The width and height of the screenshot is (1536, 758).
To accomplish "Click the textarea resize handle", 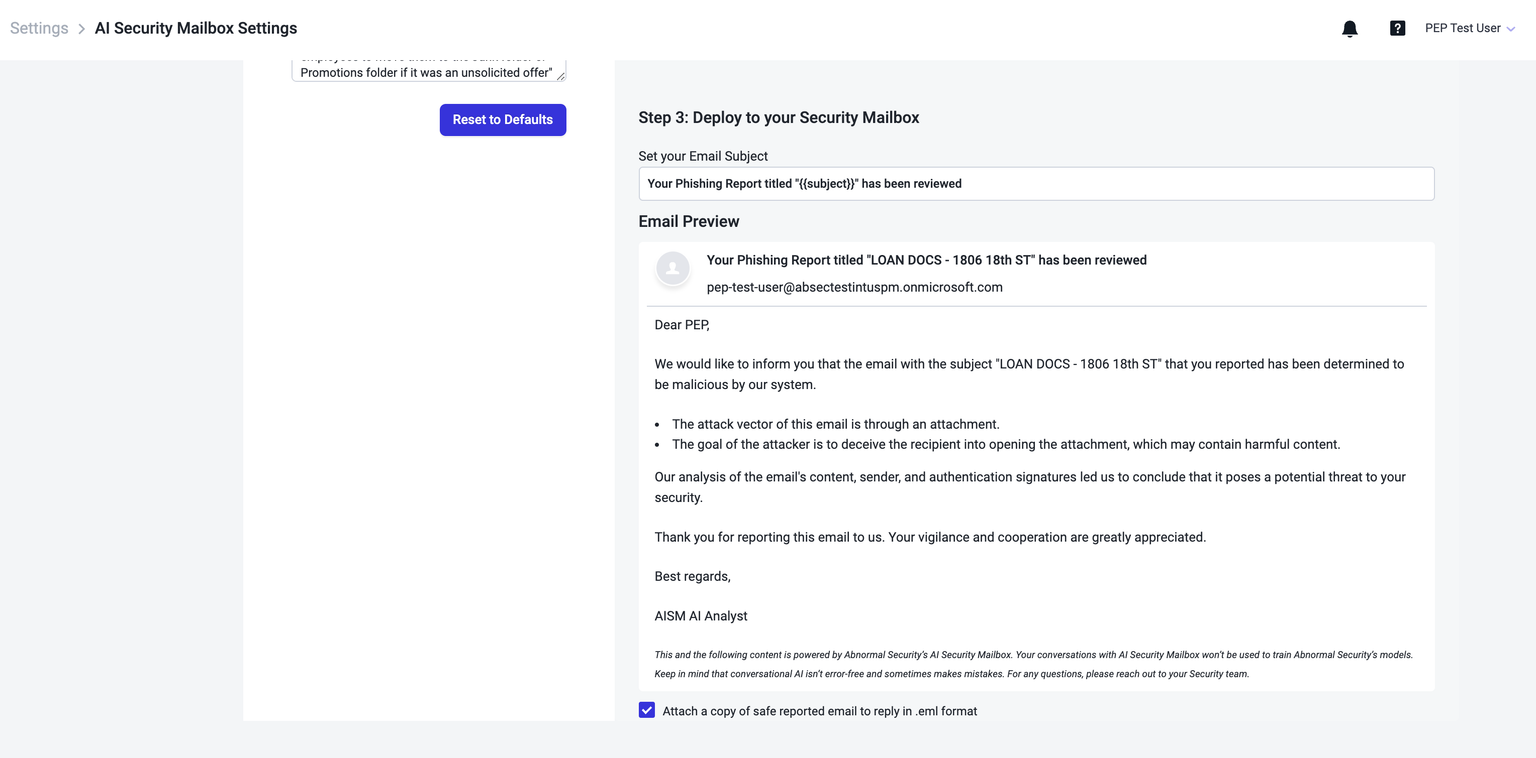I will pyautogui.click(x=560, y=76).
